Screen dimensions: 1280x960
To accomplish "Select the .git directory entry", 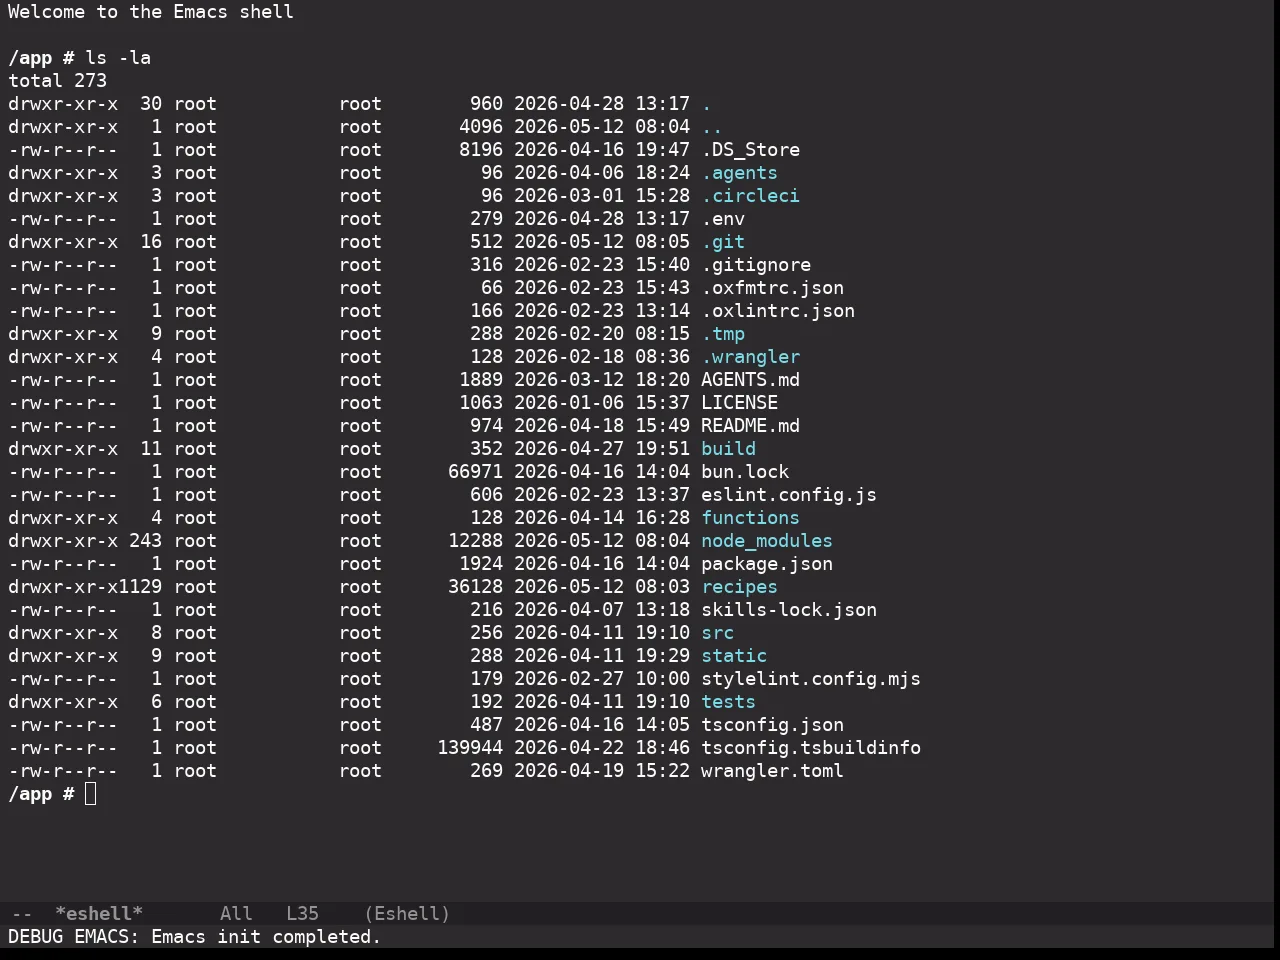I will point(723,242).
